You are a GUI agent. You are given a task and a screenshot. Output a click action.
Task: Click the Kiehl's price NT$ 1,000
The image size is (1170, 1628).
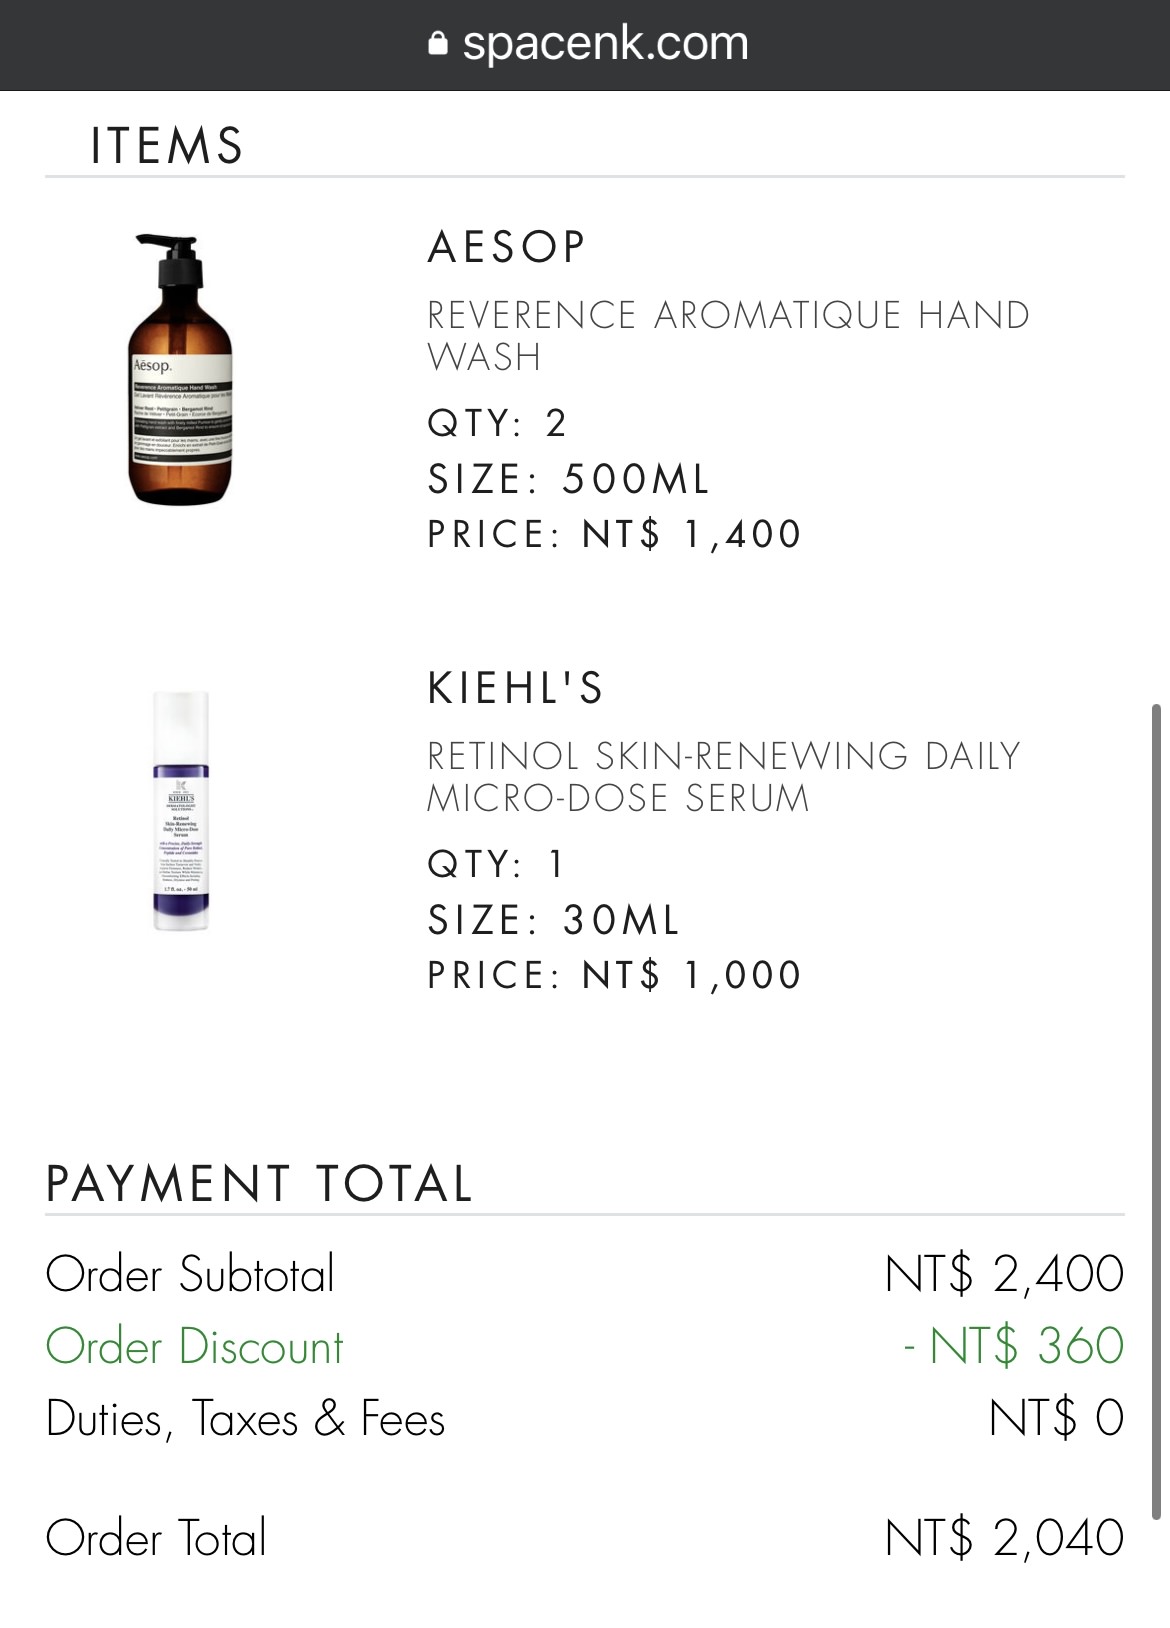click(x=691, y=975)
